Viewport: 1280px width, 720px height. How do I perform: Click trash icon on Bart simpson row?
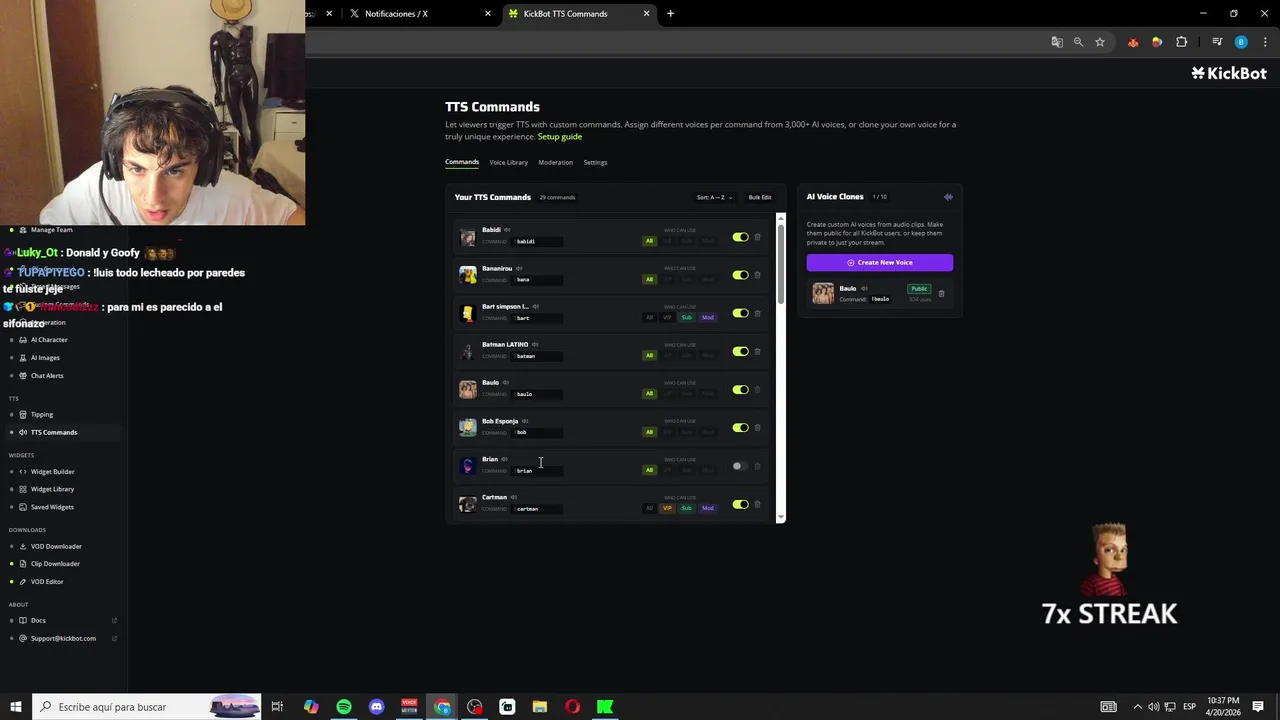757,313
